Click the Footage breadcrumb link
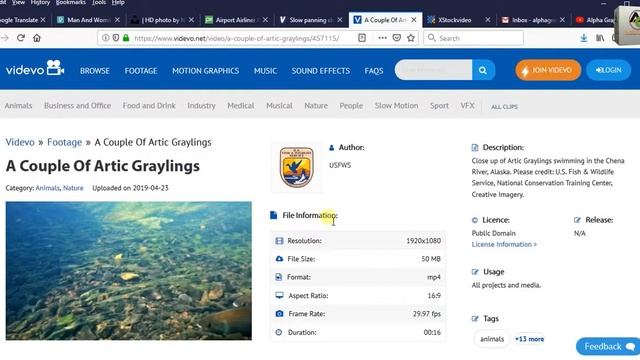This screenshot has width=640, height=360. (64, 142)
